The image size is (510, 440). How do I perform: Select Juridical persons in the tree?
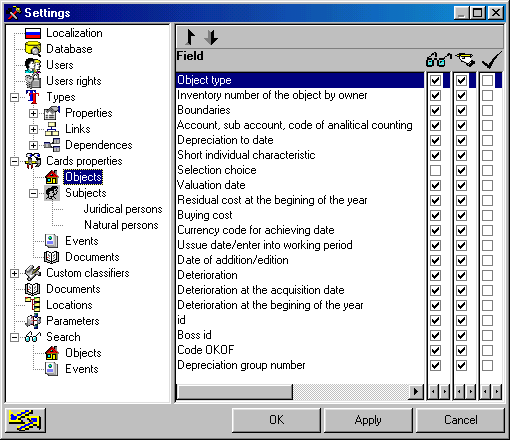tap(123, 209)
